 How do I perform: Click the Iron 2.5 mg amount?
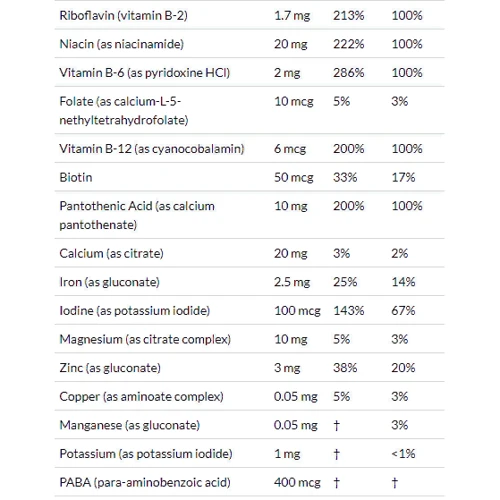point(292,282)
